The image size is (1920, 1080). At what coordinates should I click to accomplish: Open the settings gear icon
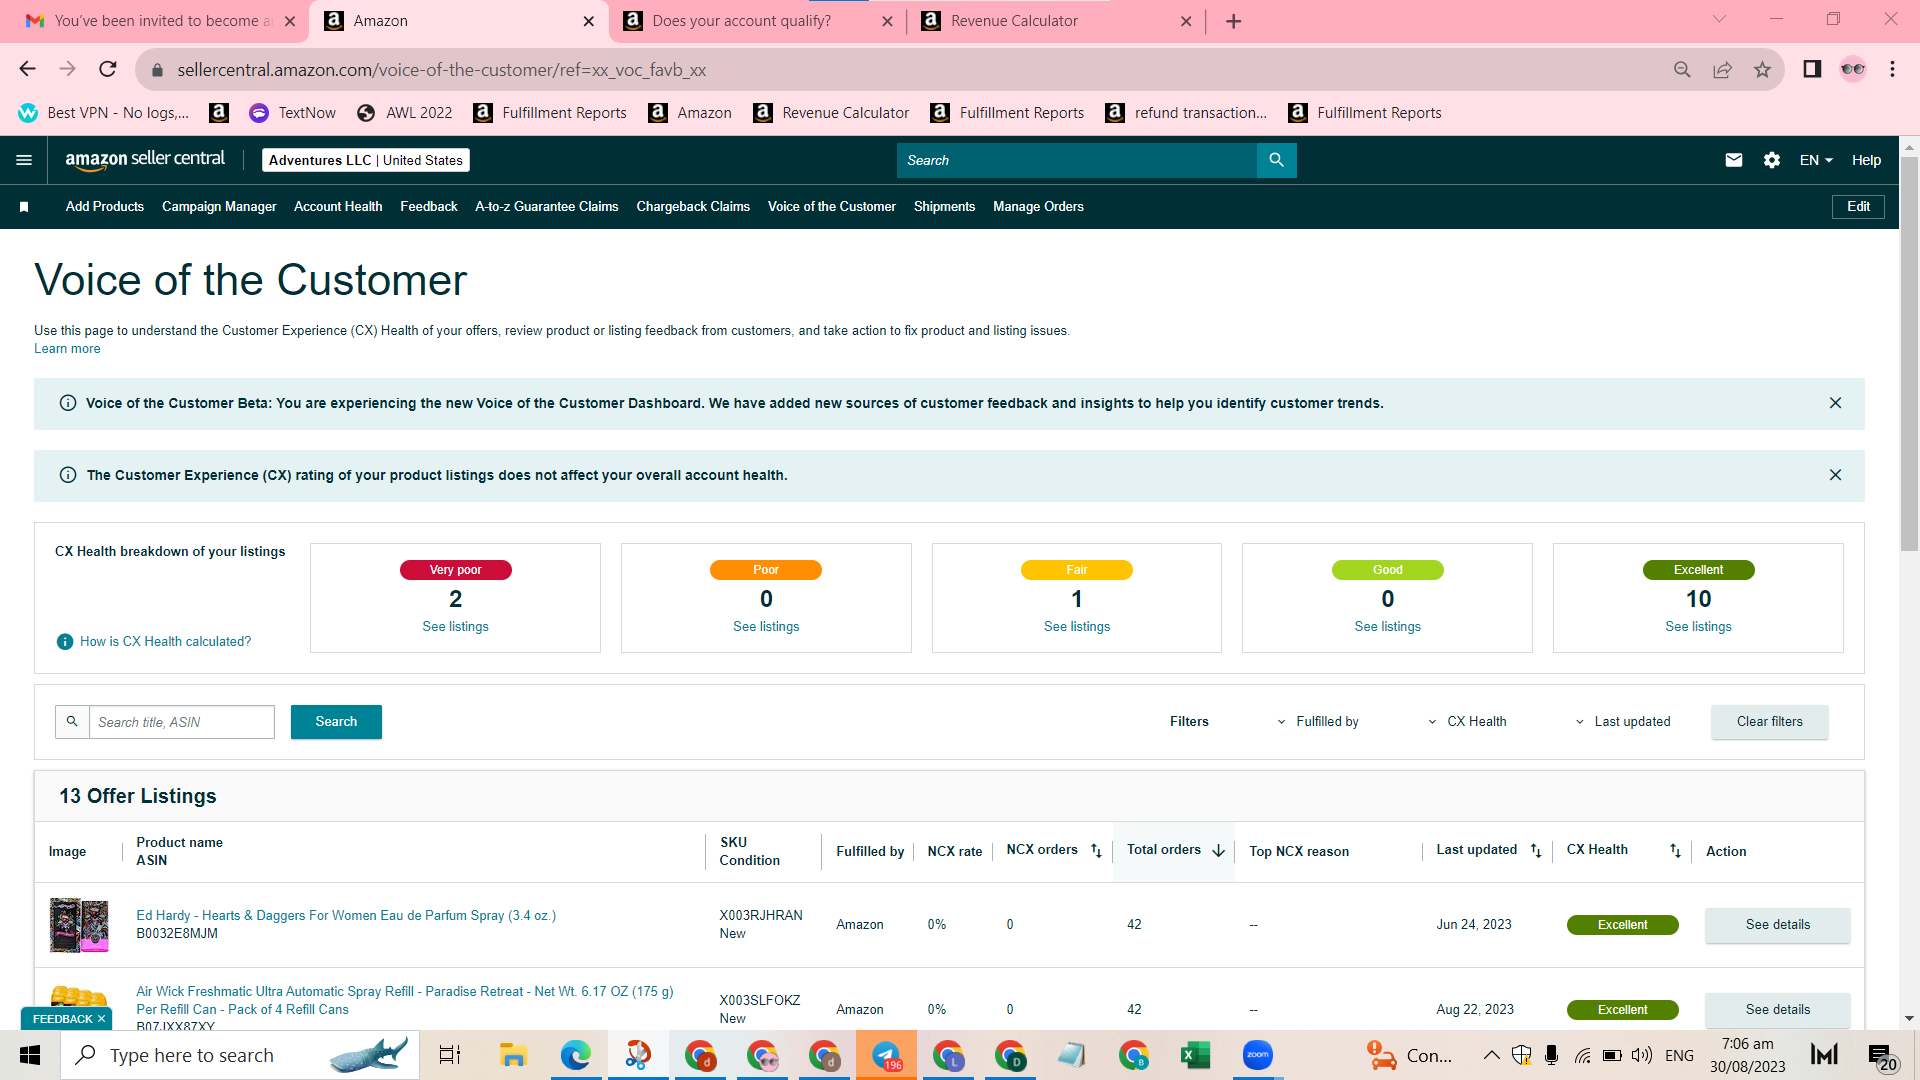point(1772,160)
